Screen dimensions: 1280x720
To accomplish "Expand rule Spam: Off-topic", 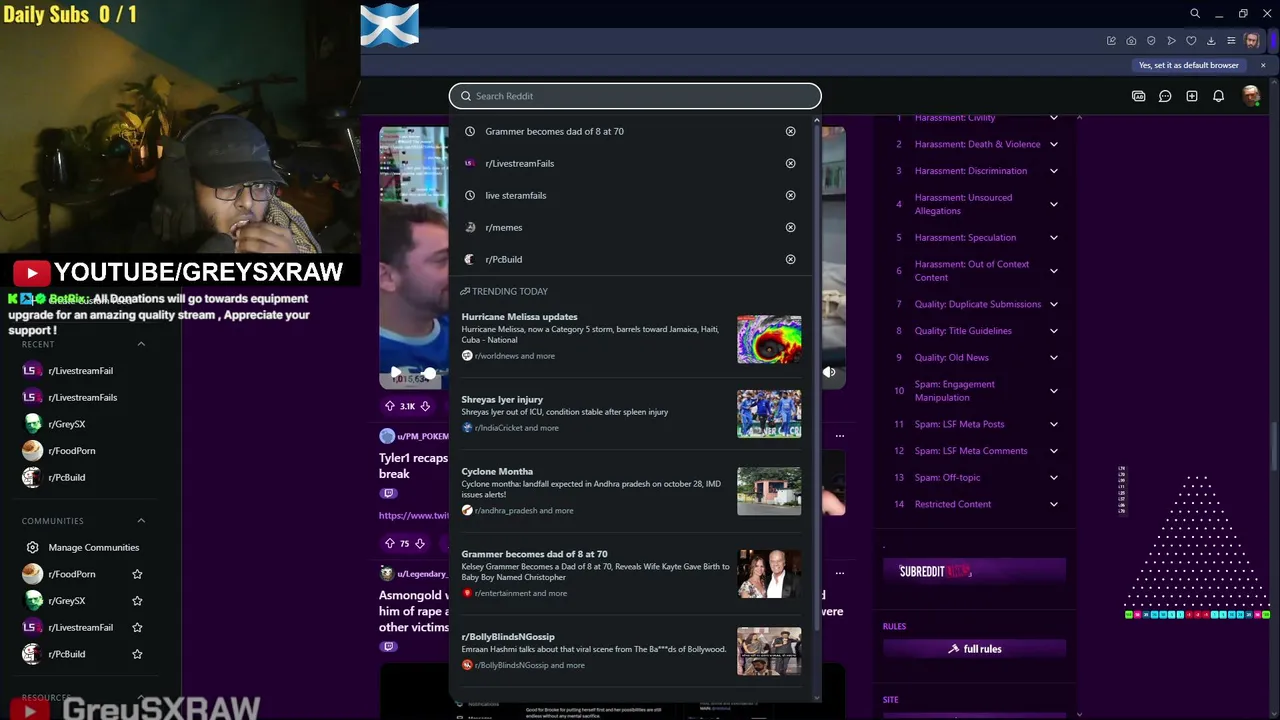I will (1053, 478).
